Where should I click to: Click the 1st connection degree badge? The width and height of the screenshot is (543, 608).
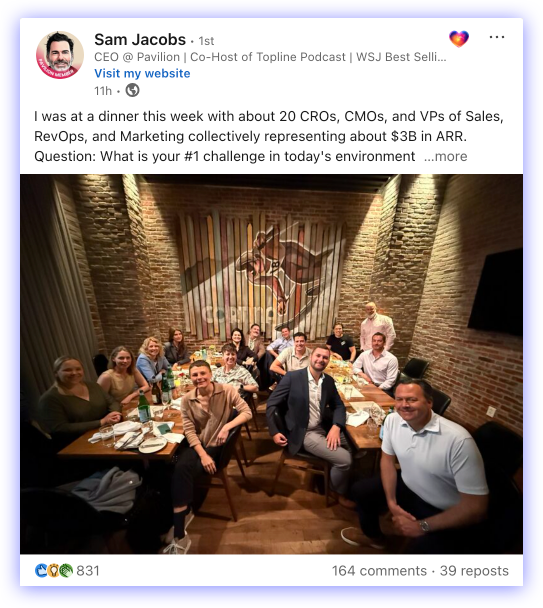click(x=206, y=41)
